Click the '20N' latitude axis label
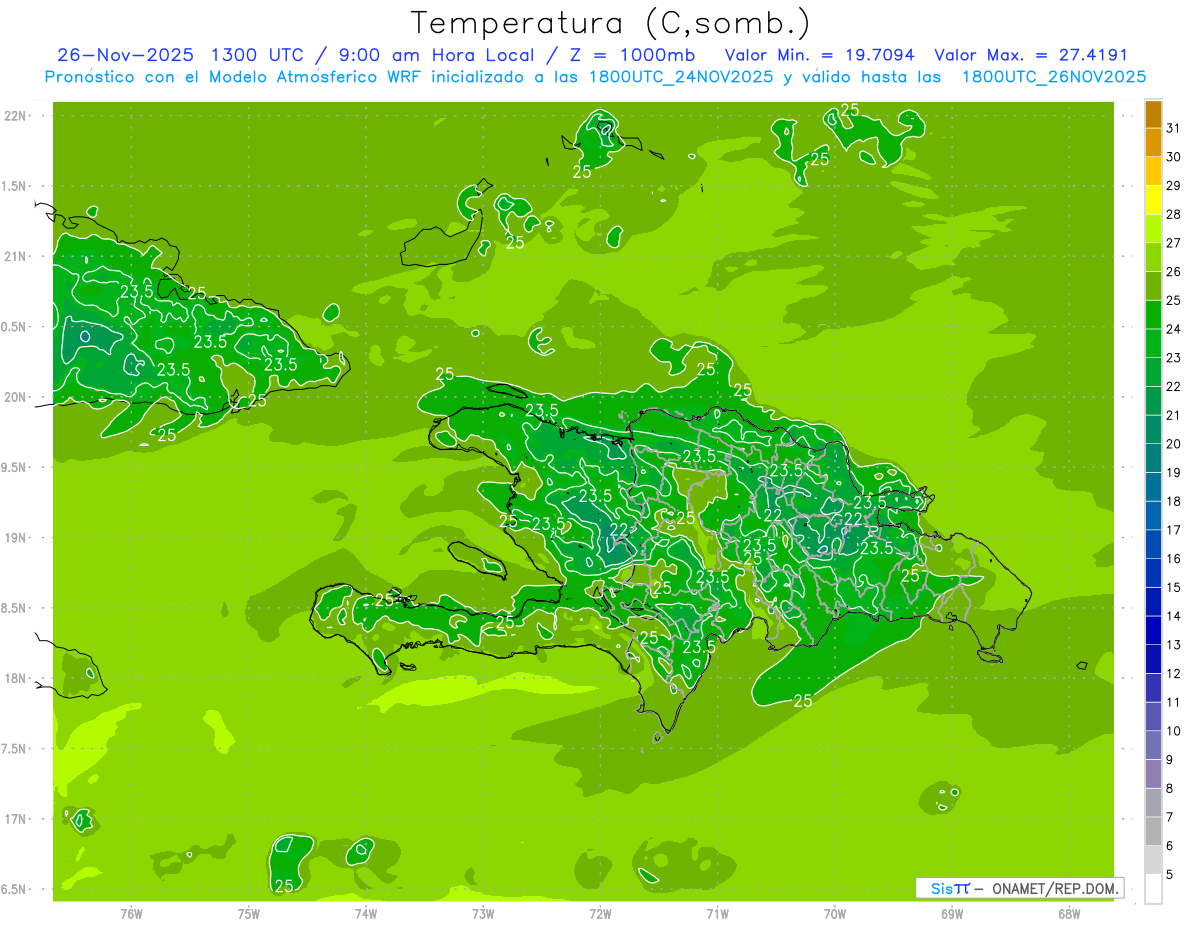This screenshot has height=927, width=1200. click(x=16, y=397)
